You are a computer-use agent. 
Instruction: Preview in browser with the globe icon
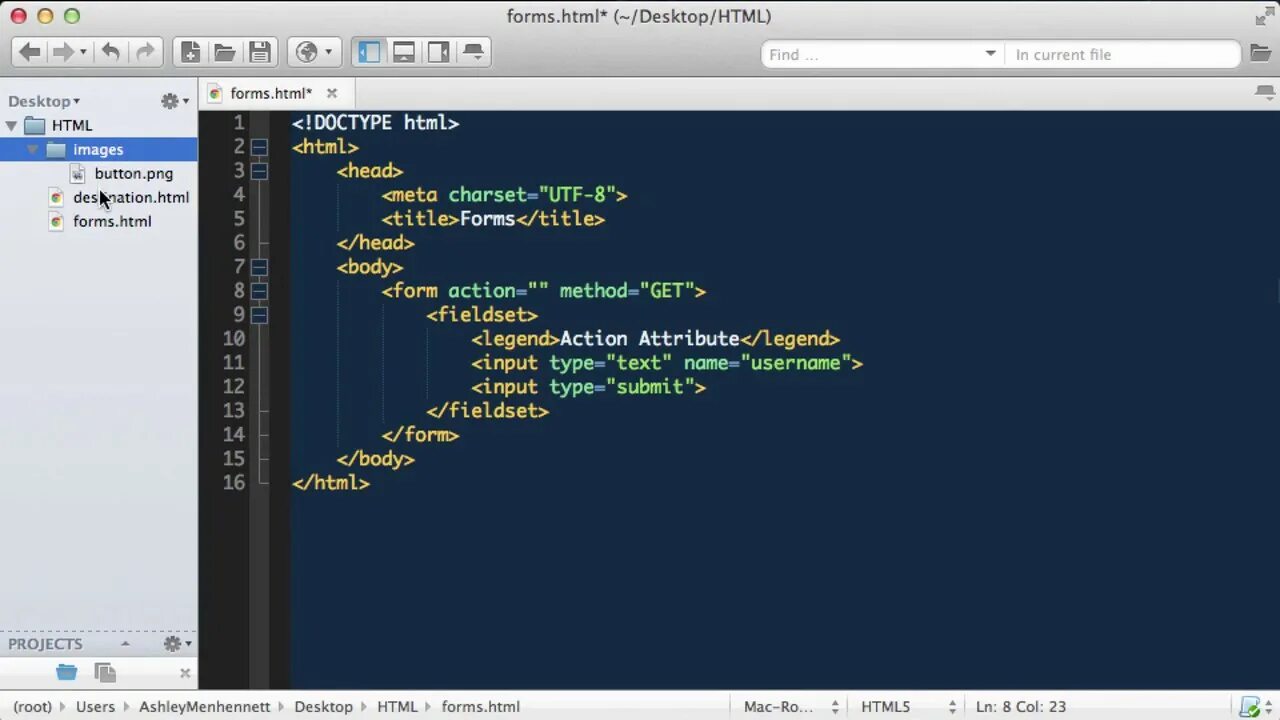point(307,52)
